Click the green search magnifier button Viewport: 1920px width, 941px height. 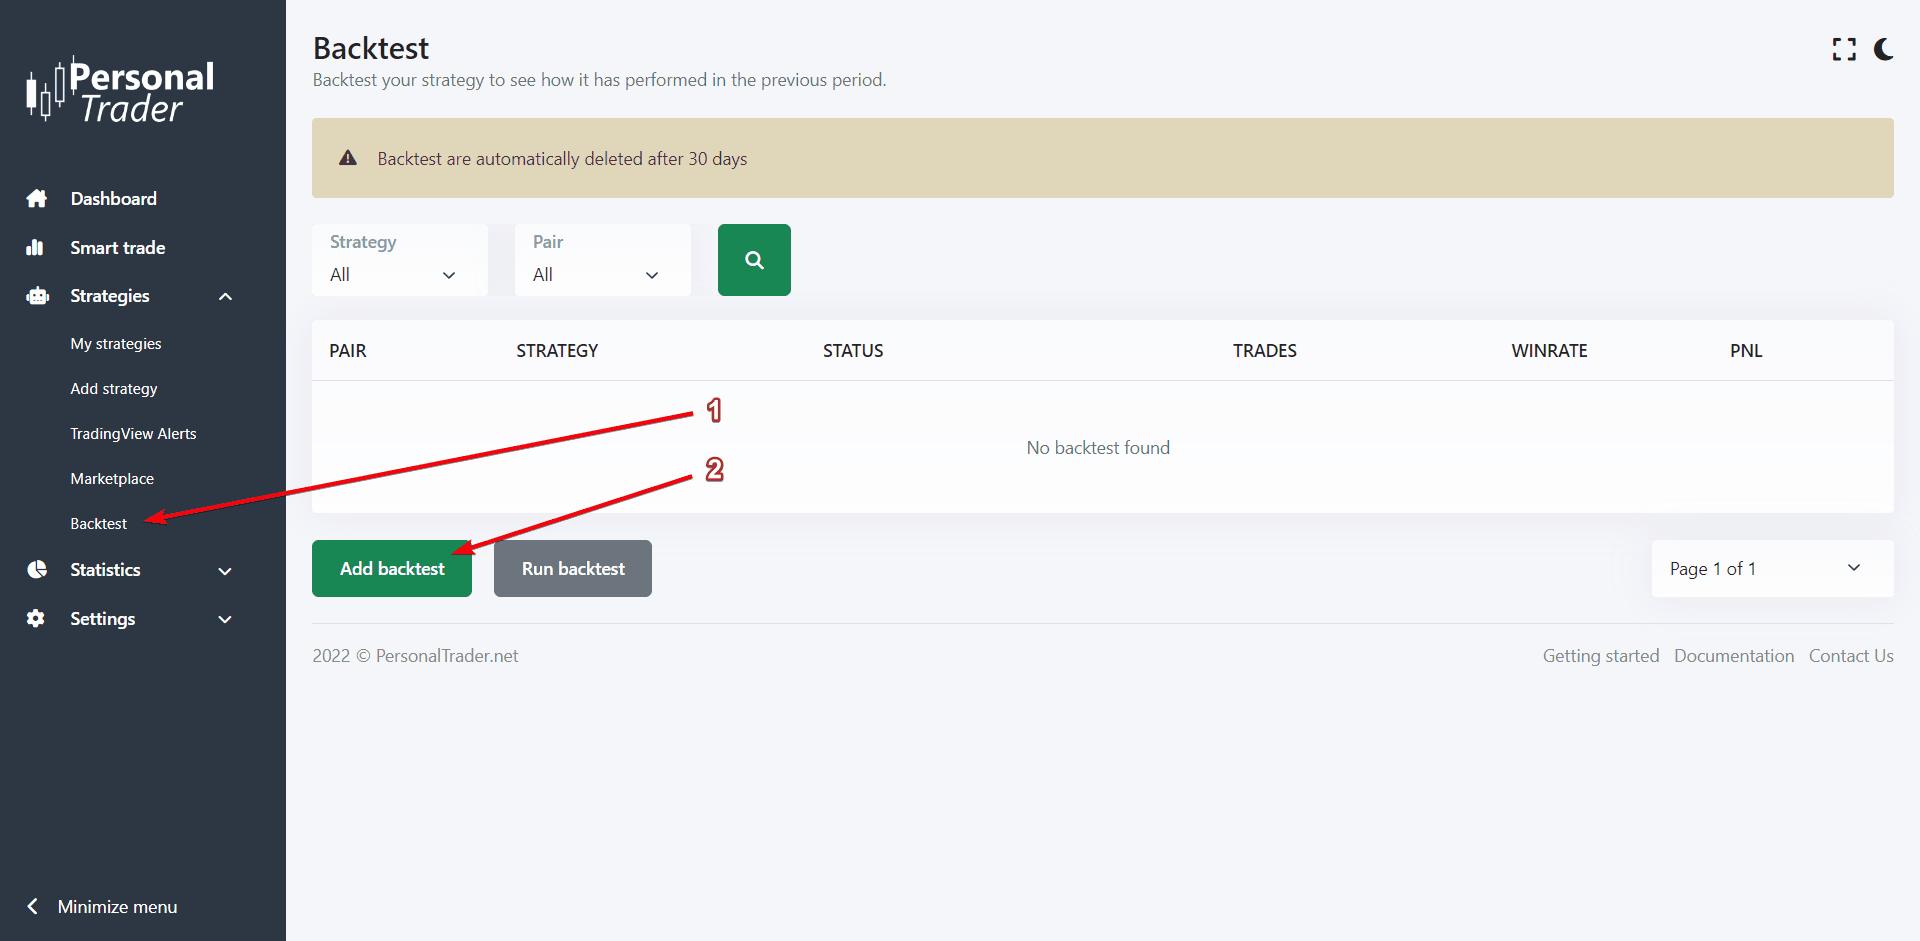pos(754,260)
